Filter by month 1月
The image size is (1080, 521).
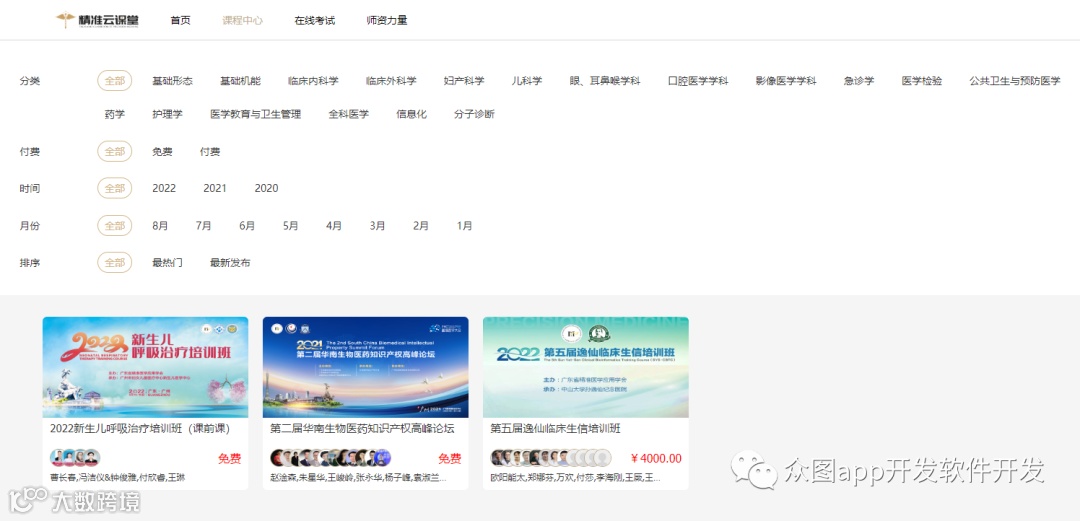point(464,225)
